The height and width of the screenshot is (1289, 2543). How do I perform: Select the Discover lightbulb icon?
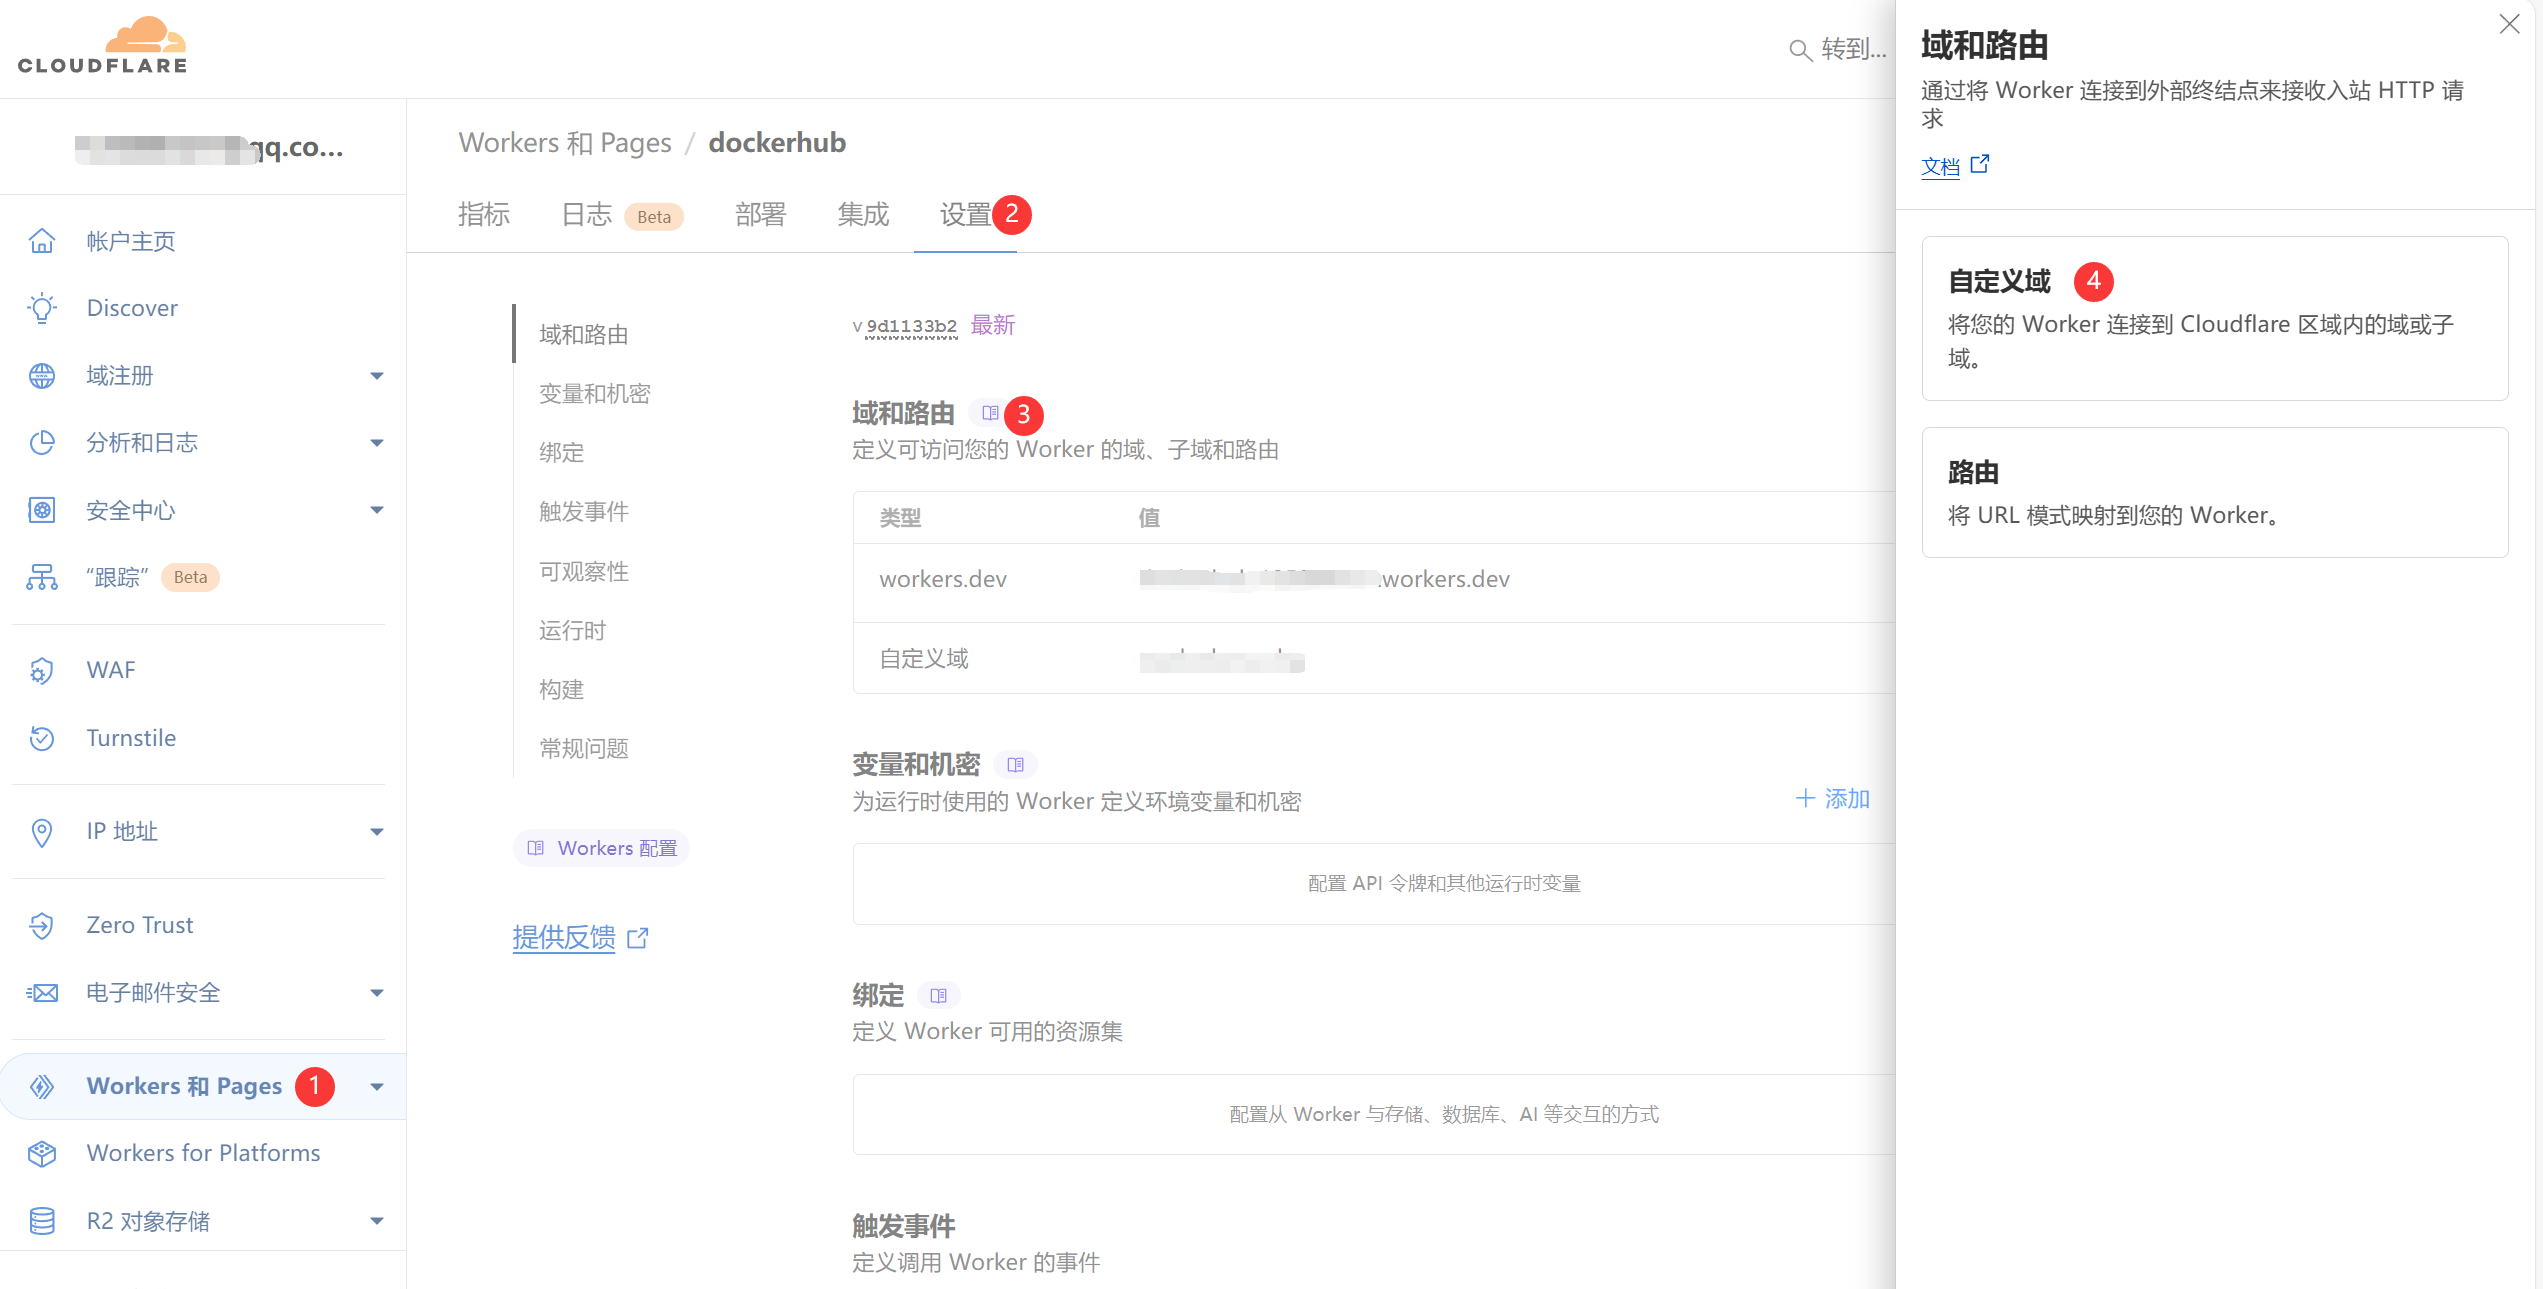pyautogui.click(x=41, y=307)
